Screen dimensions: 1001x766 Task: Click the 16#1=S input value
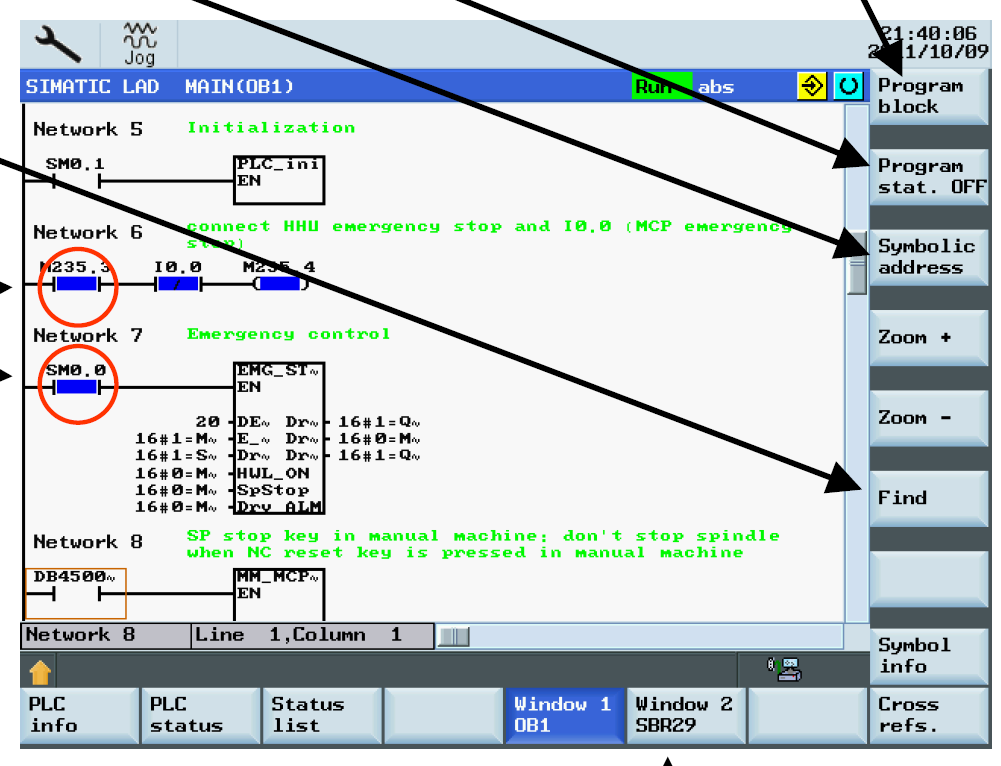click(176, 456)
